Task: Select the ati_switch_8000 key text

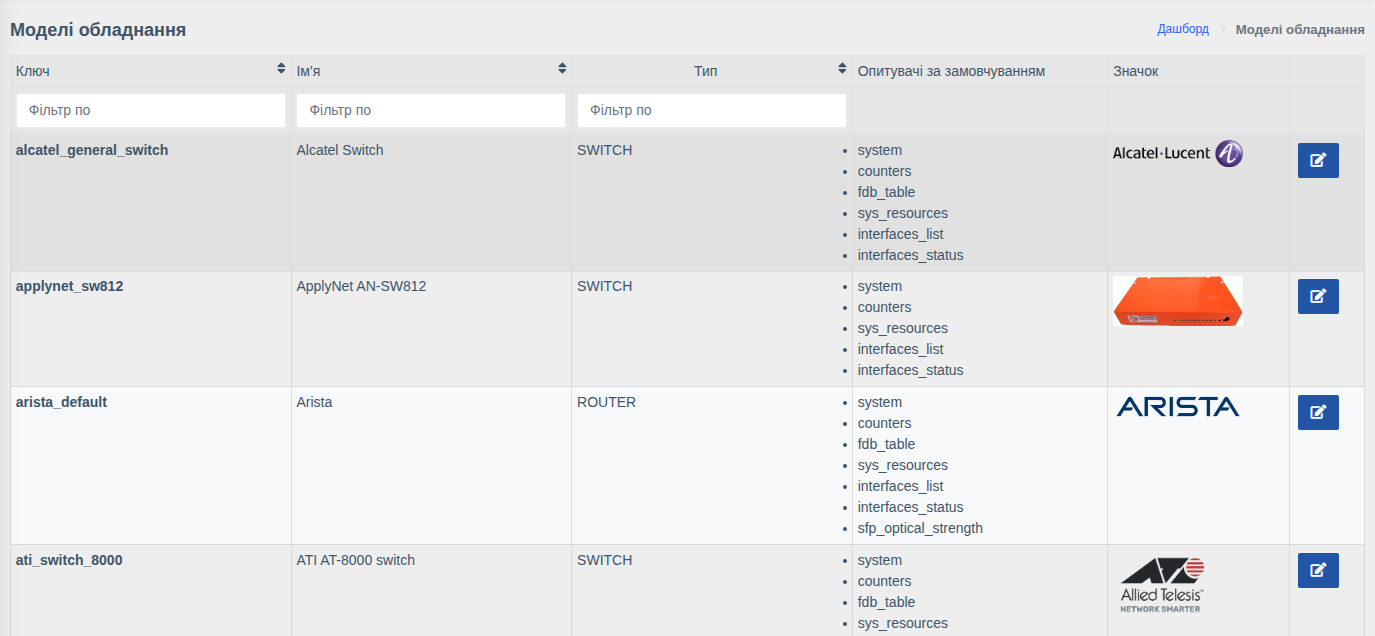Action: (69, 560)
